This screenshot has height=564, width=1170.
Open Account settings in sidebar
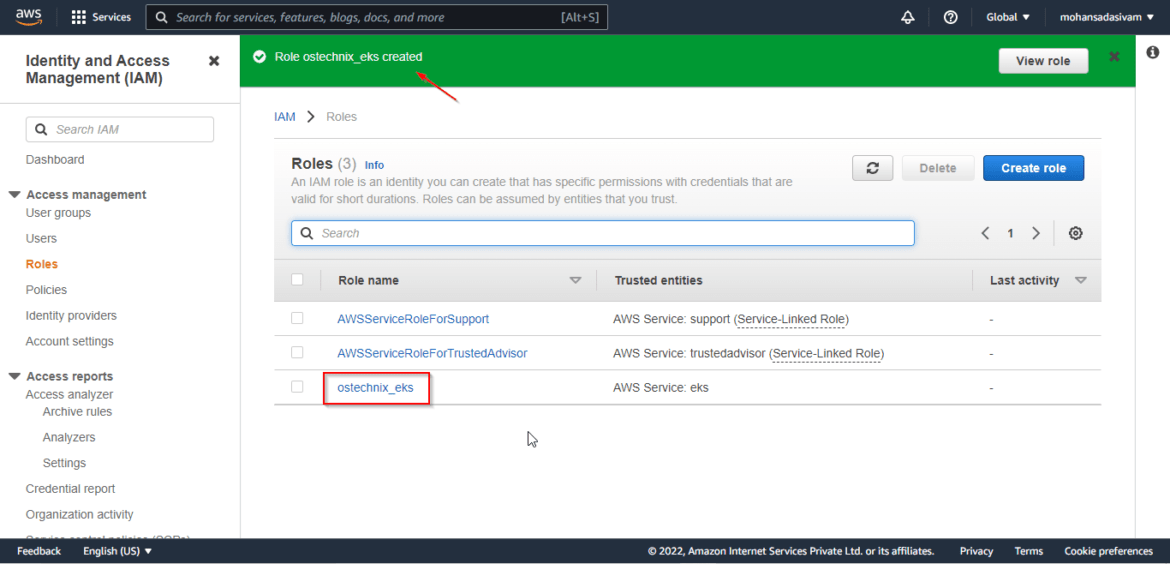pos(69,341)
